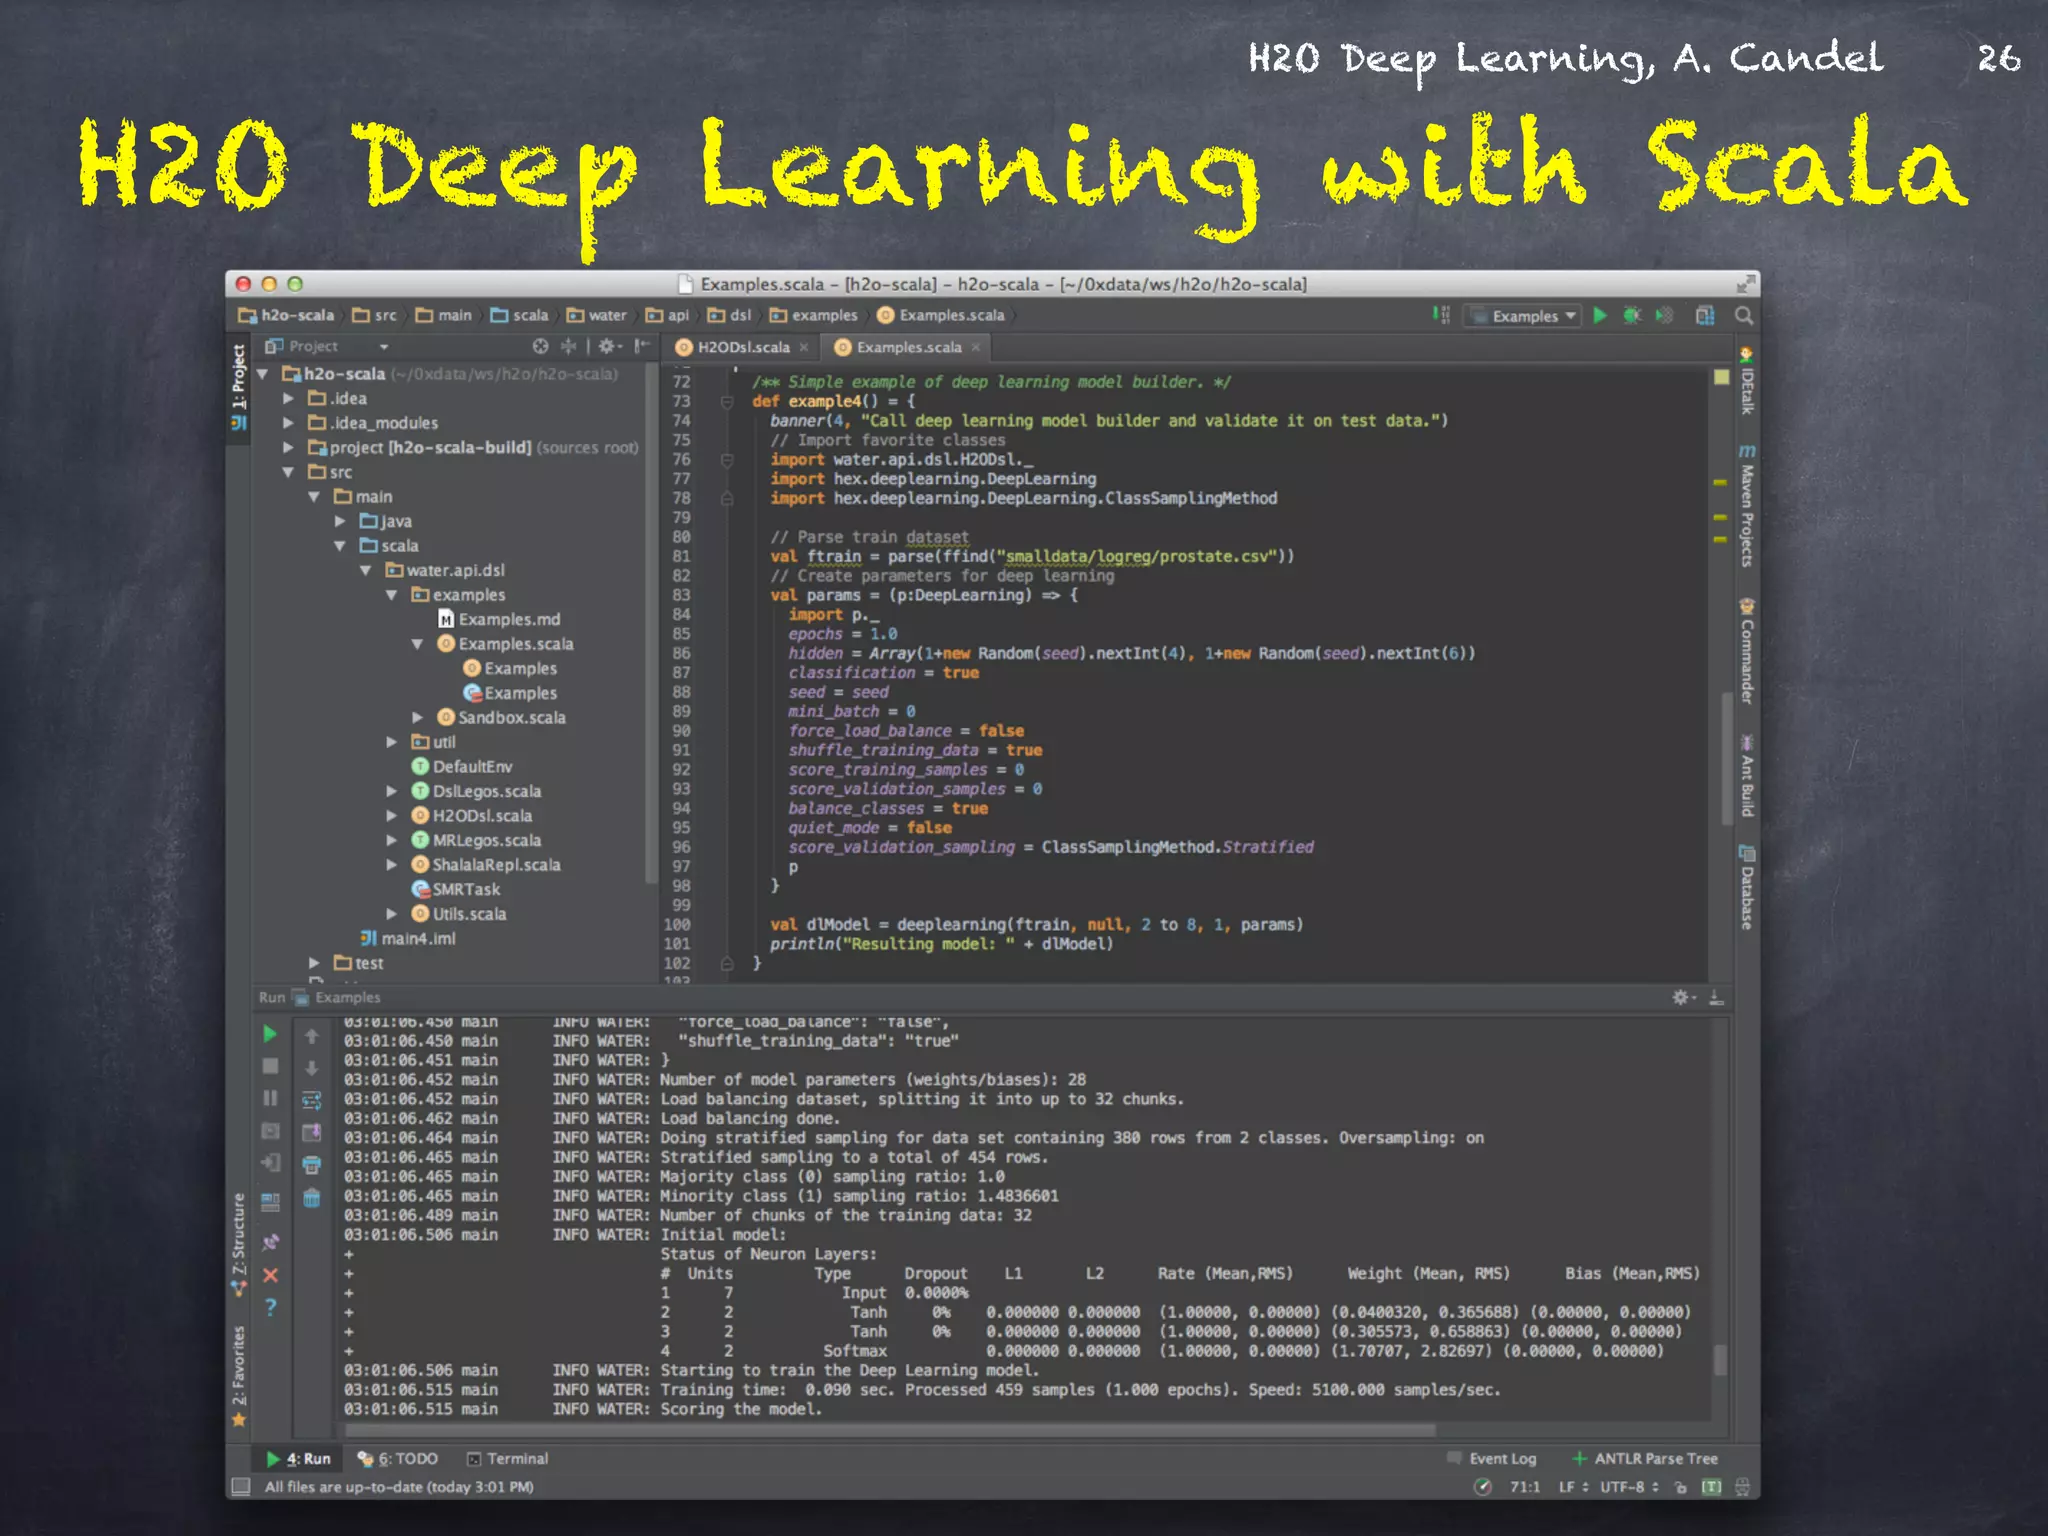Open Run panel gear settings
Viewport: 2048px width, 1536px height.
pyautogui.click(x=1683, y=997)
